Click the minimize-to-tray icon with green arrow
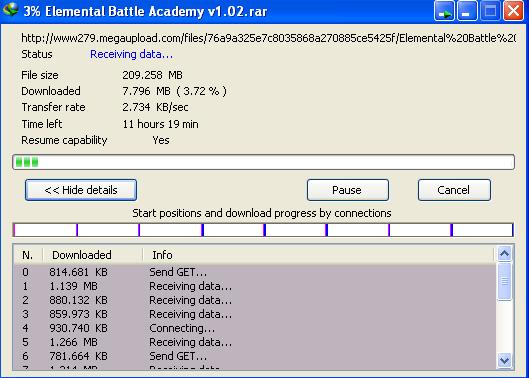The width and height of the screenshot is (529, 378). (x=444, y=11)
